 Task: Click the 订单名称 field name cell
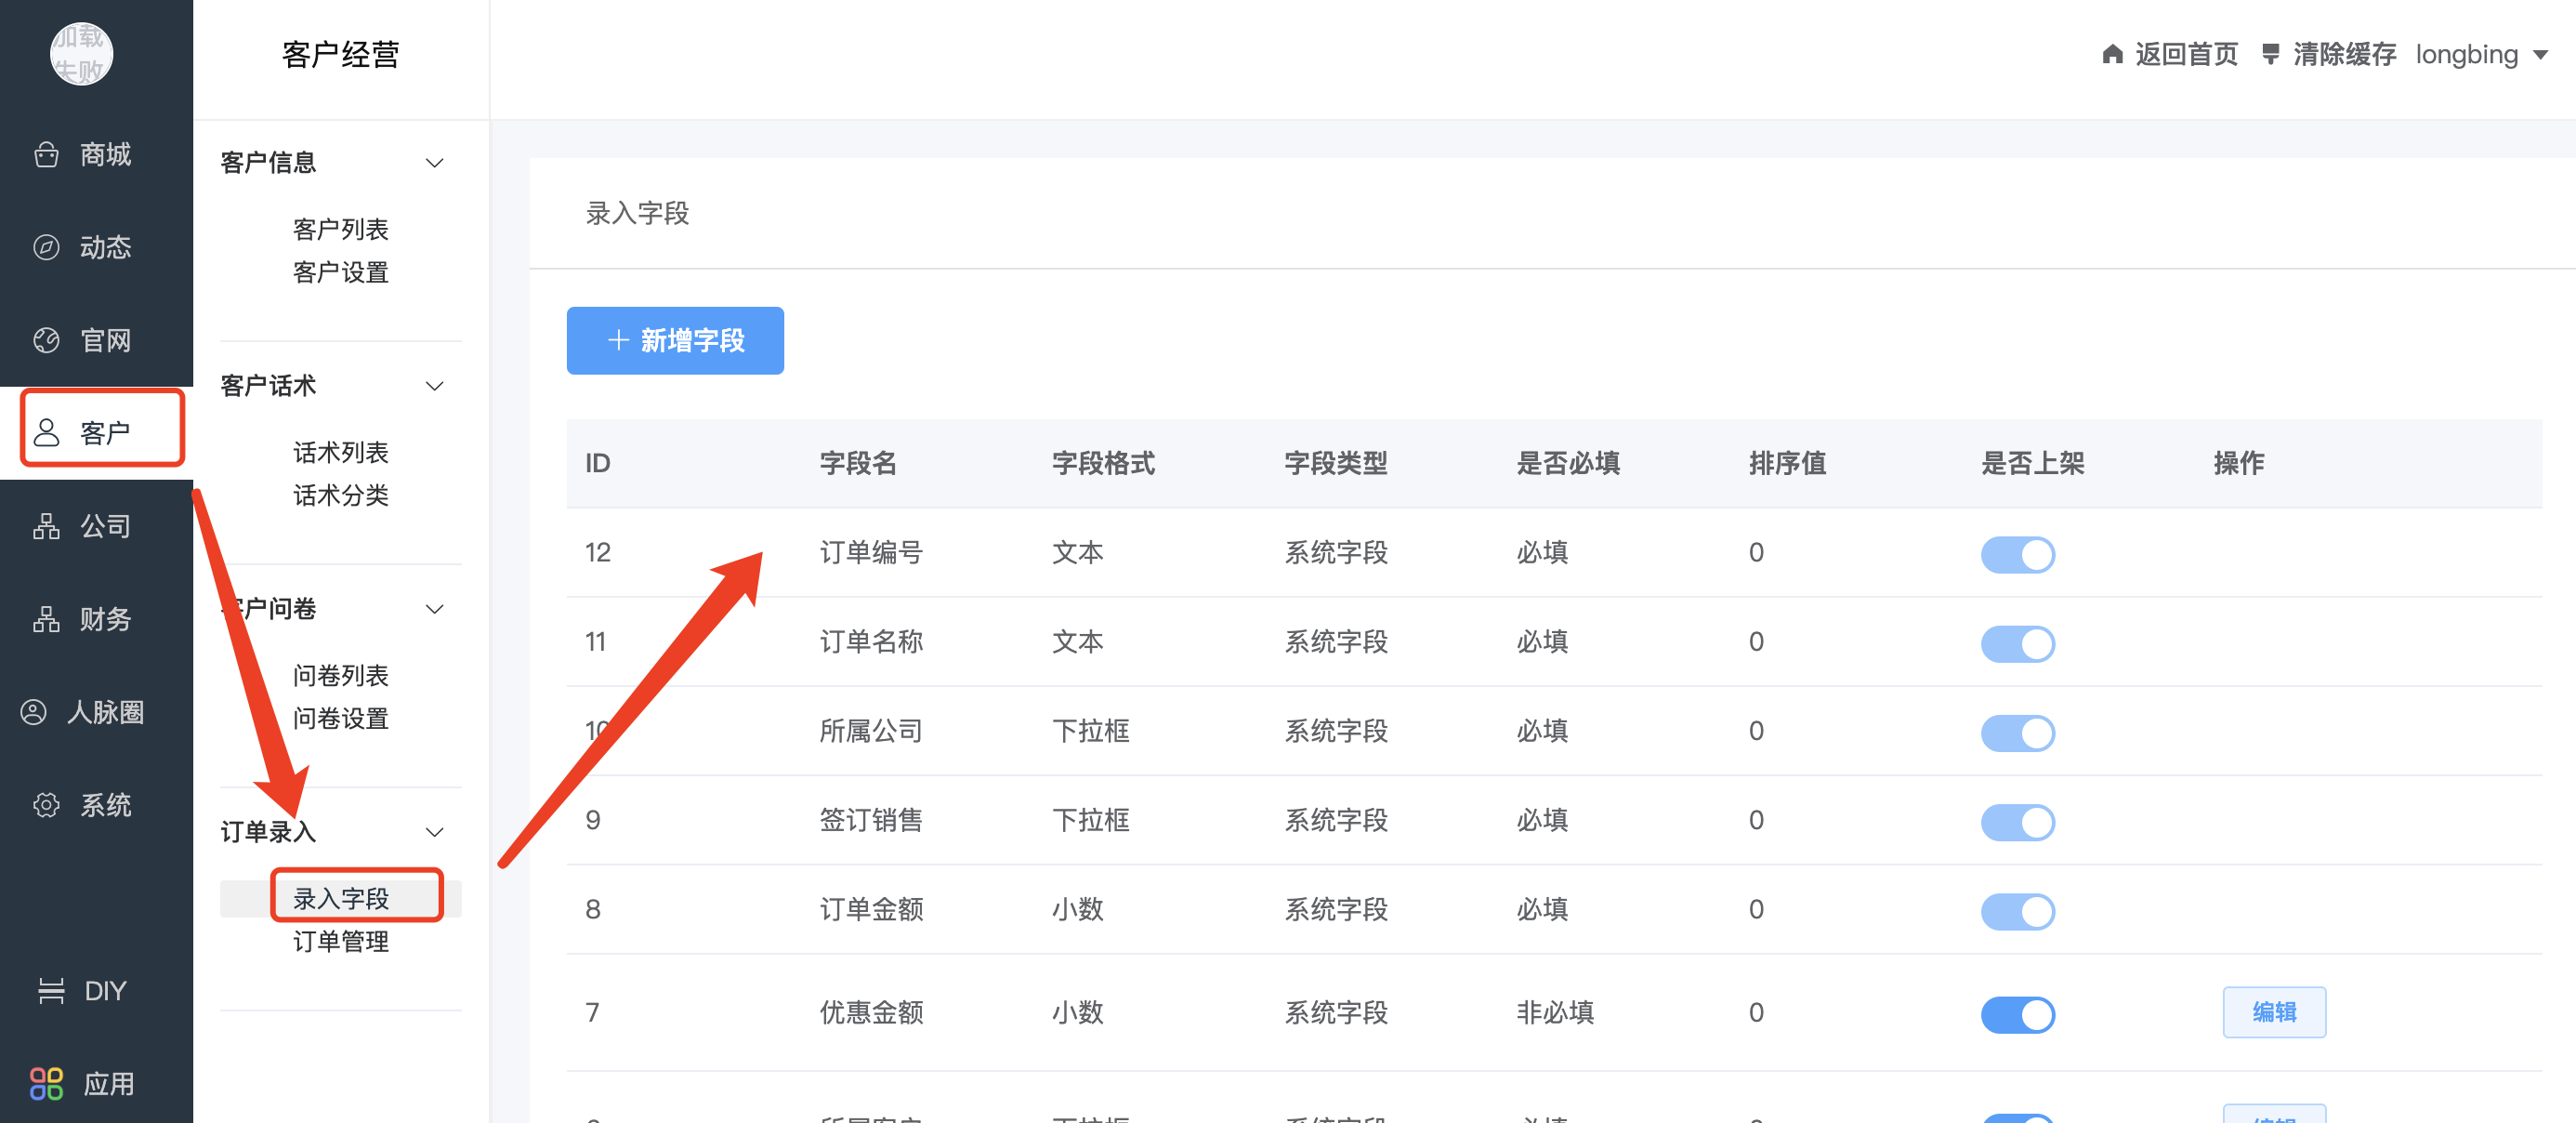coord(871,641)
